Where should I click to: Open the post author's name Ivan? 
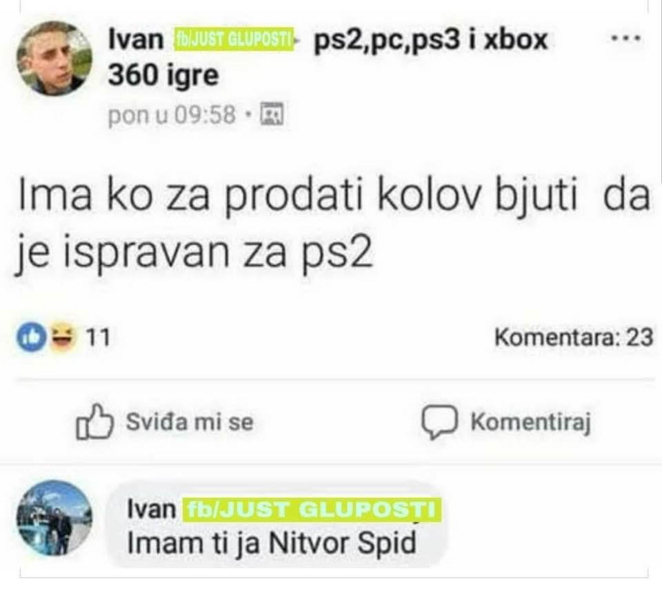(136, 40)
